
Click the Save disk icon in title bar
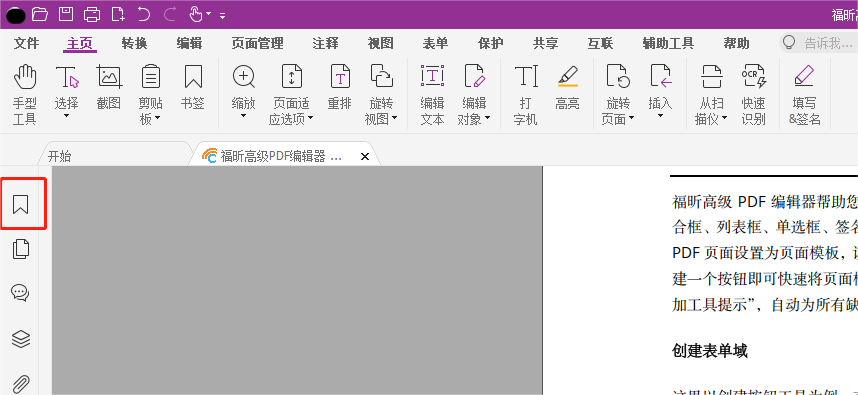coord(66,14)
